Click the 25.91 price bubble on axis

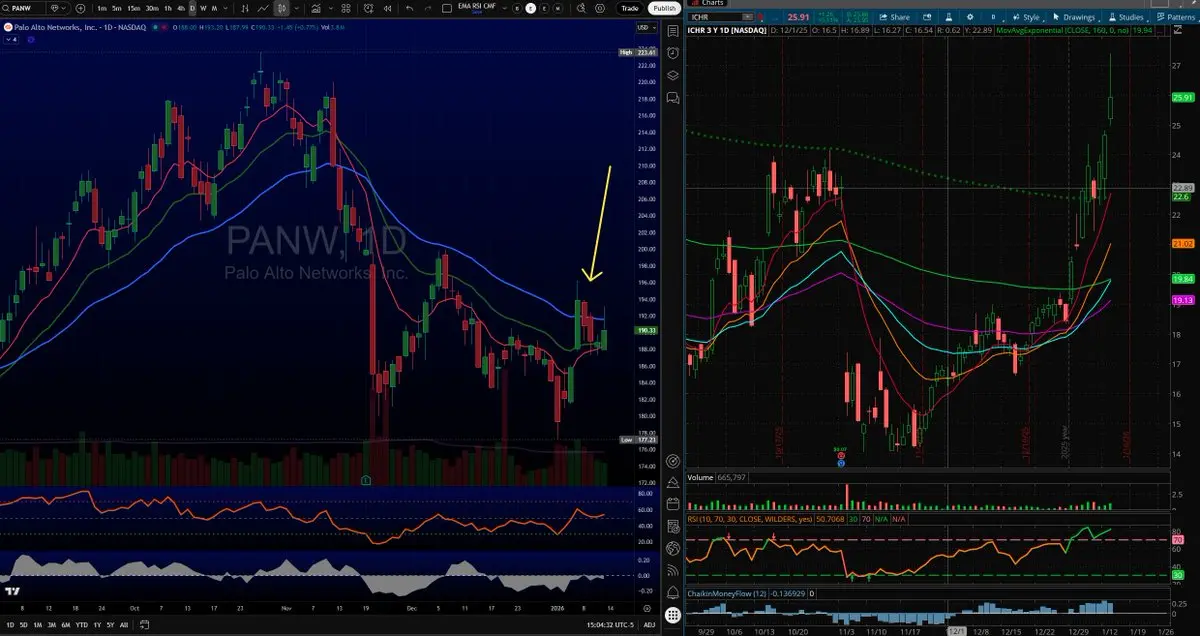coord(1182,97)
